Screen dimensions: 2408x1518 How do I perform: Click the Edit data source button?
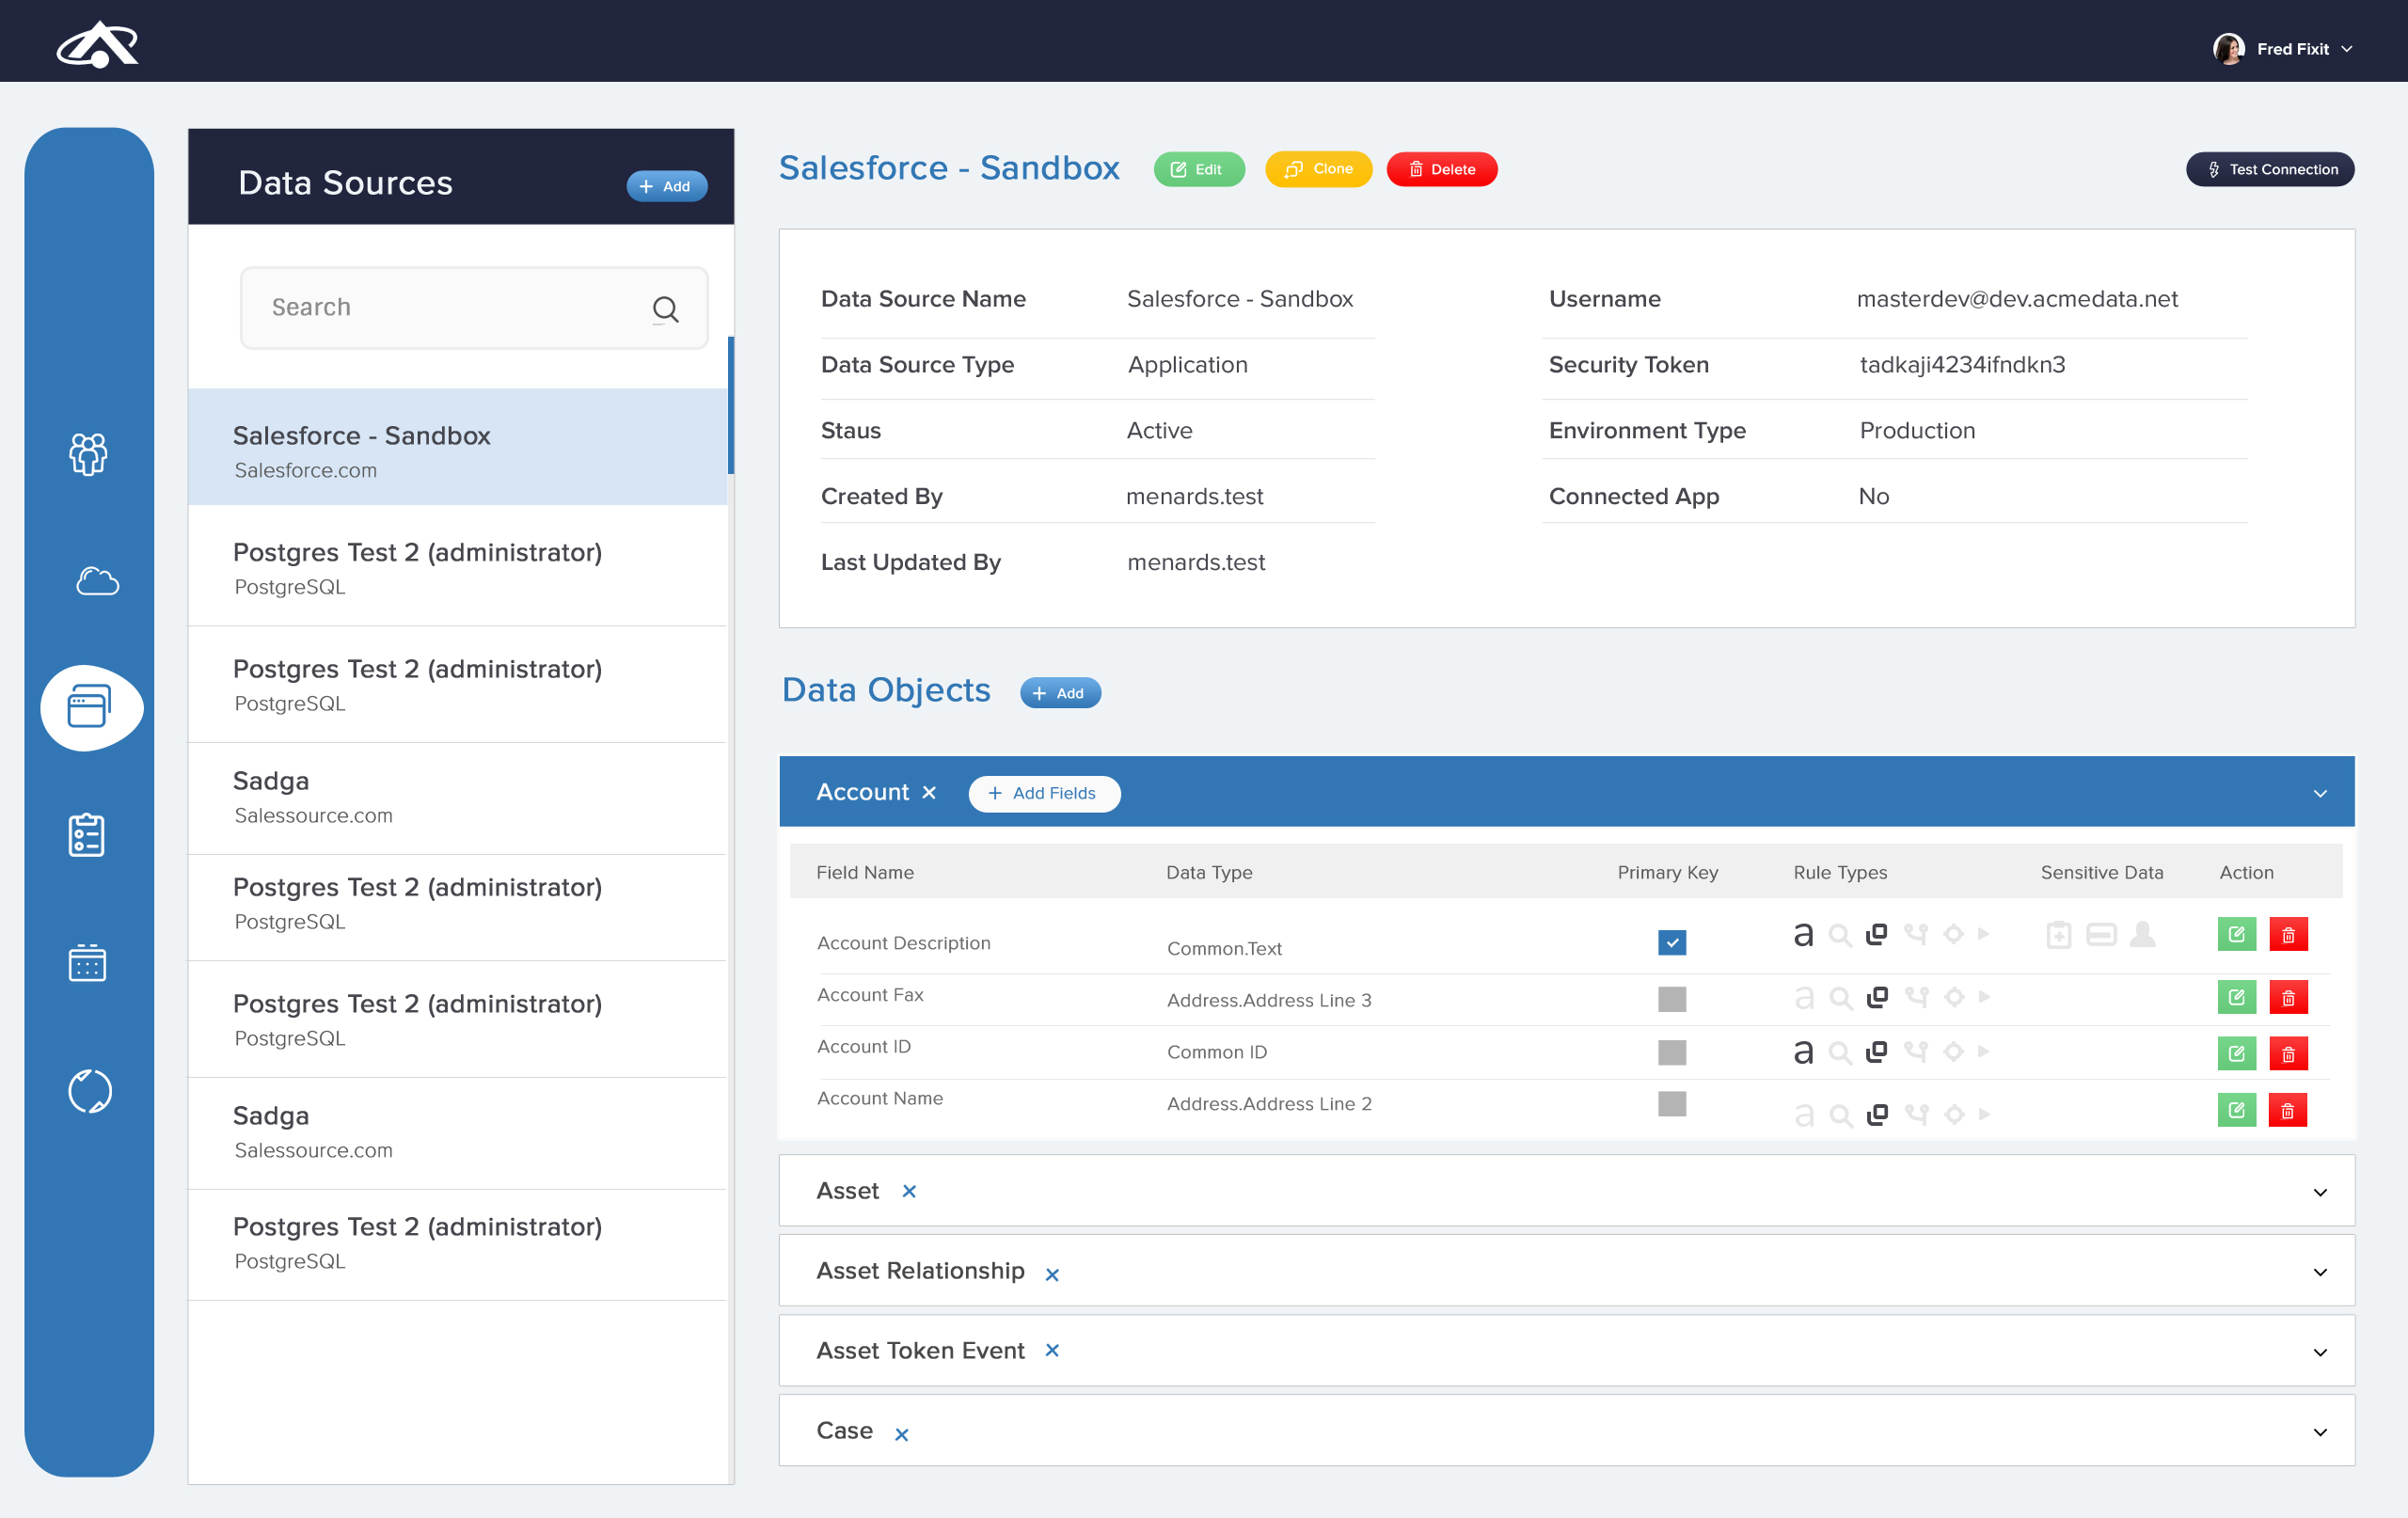point(1198,169)
